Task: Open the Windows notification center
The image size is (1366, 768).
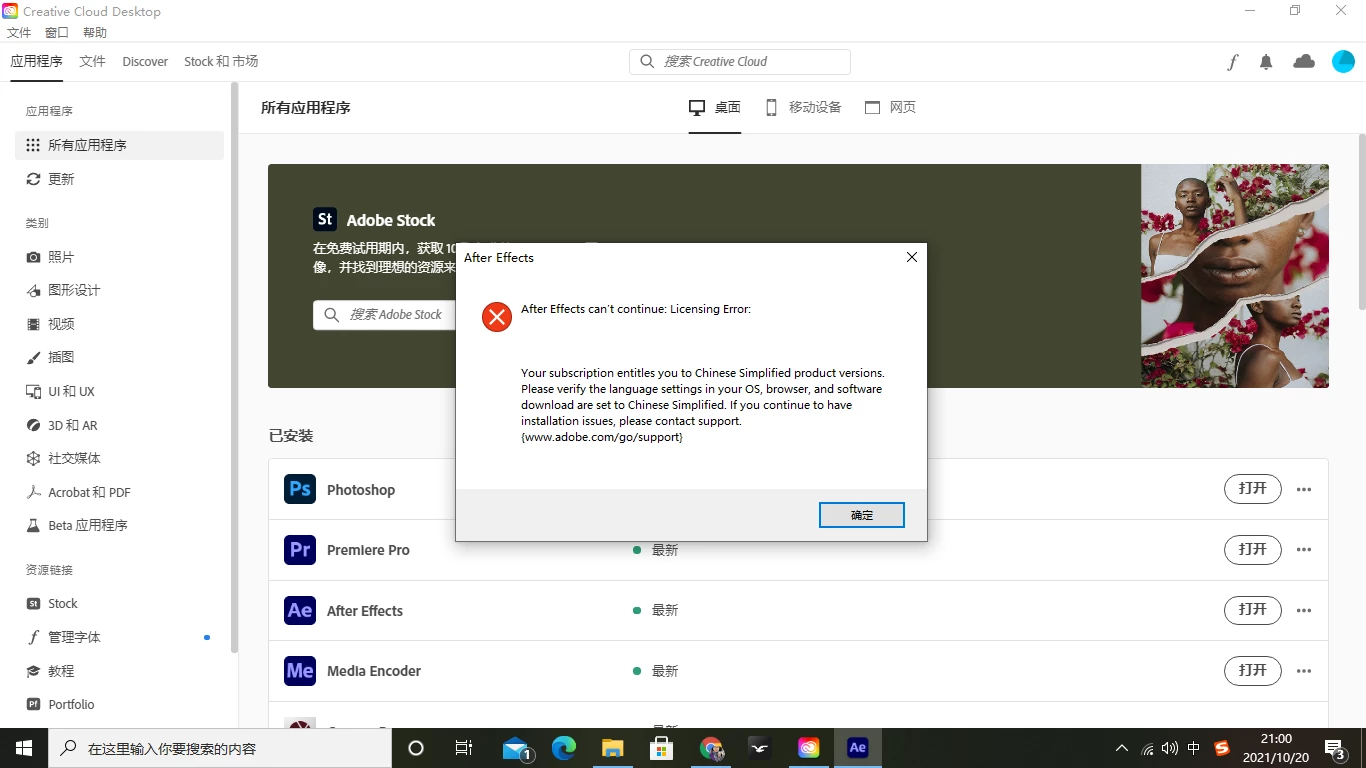Action: coord(1335,748)
